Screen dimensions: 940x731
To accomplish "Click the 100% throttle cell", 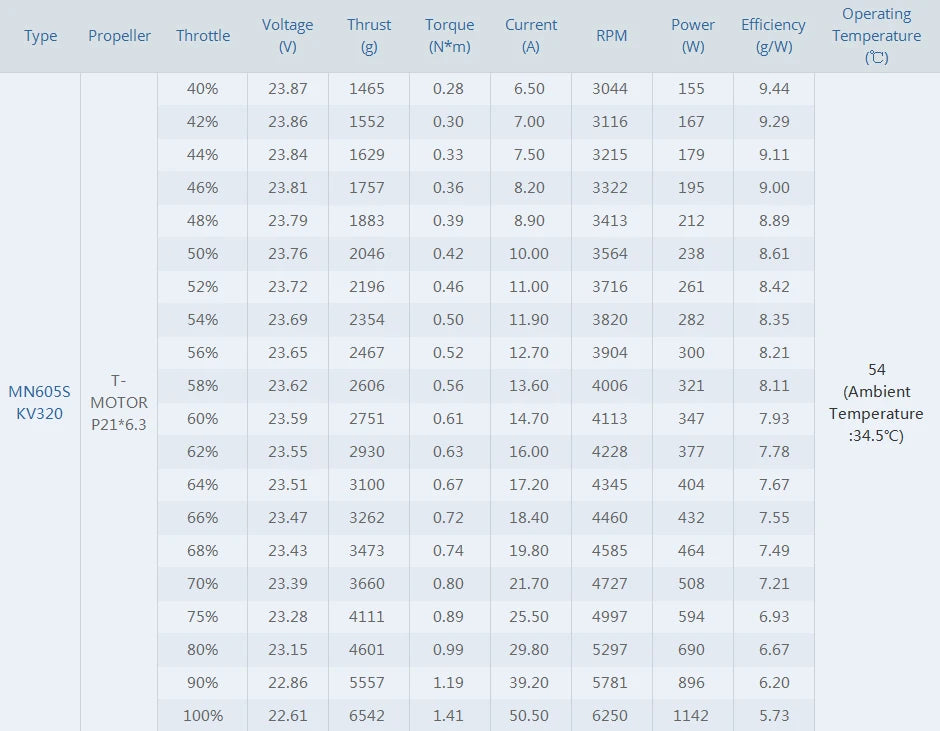I will [203, 715].
